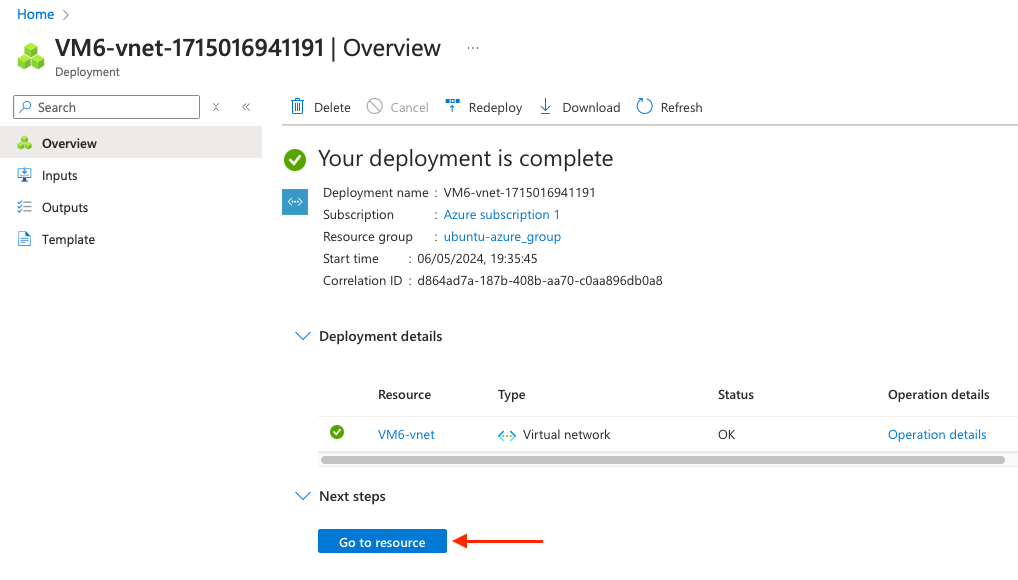Click the Next steps heading text
Image resolution: width=1018 pixels, height=580 pixels.
point(353,496)
